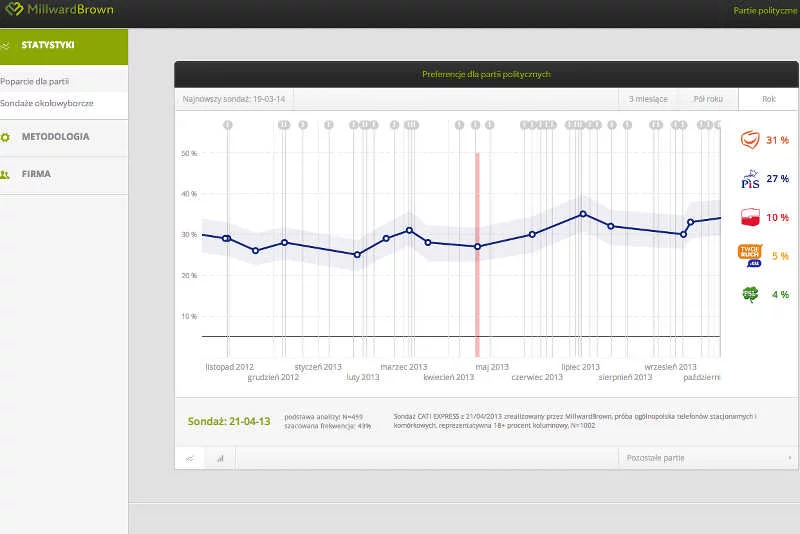The image size is (800, 534).
Task: Click the data point above czerwiec 2013
Action: (x=532, y=235)
